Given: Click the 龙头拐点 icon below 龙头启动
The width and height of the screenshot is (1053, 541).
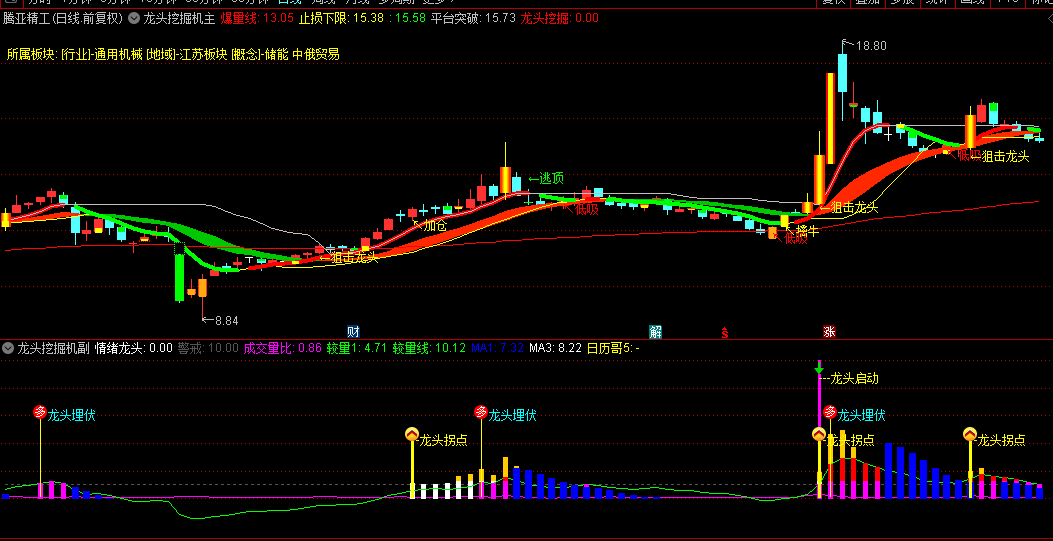Looking at the screenshot, I should [819, 434].
